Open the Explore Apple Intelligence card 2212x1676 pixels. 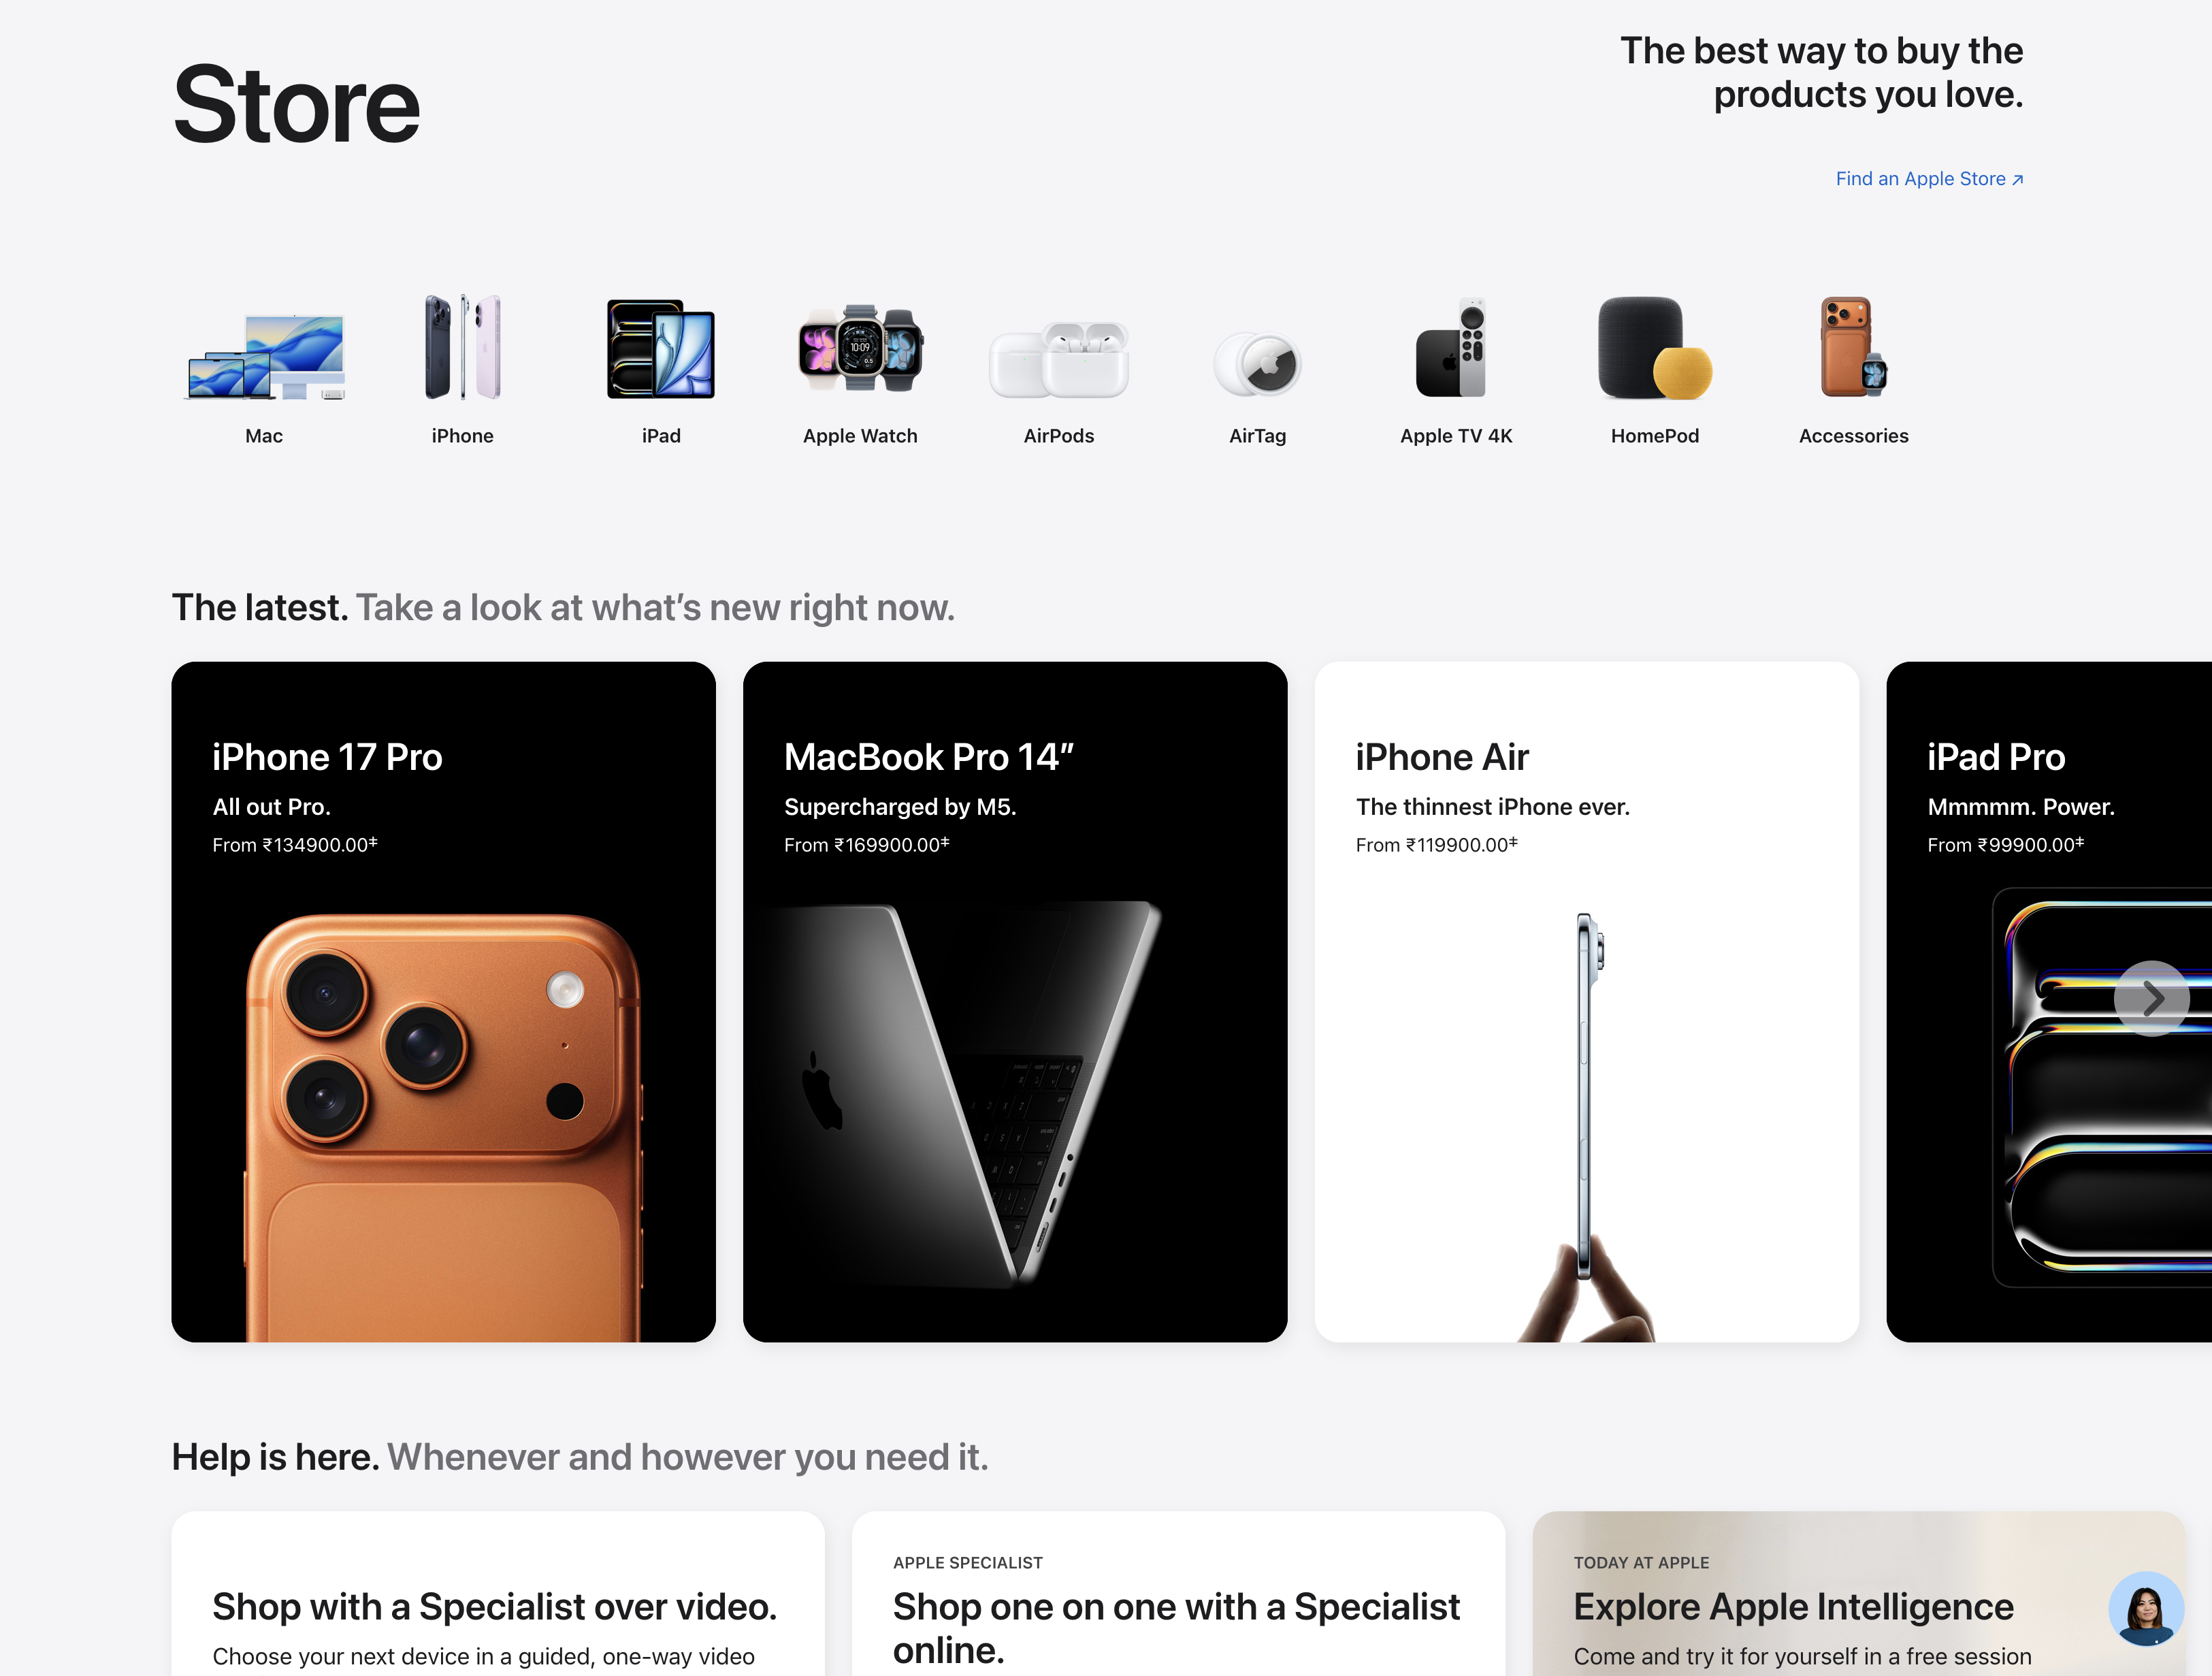coord(1859,1594)
